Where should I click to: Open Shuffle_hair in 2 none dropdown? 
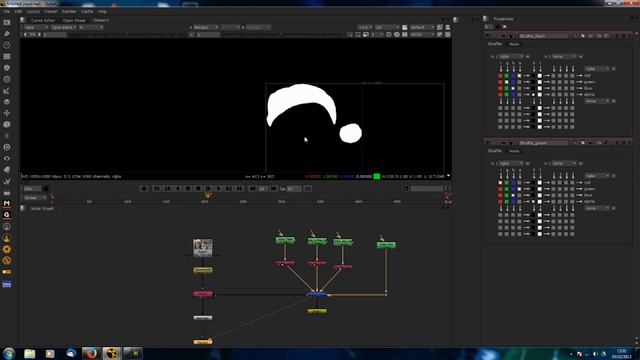(564, 56)
